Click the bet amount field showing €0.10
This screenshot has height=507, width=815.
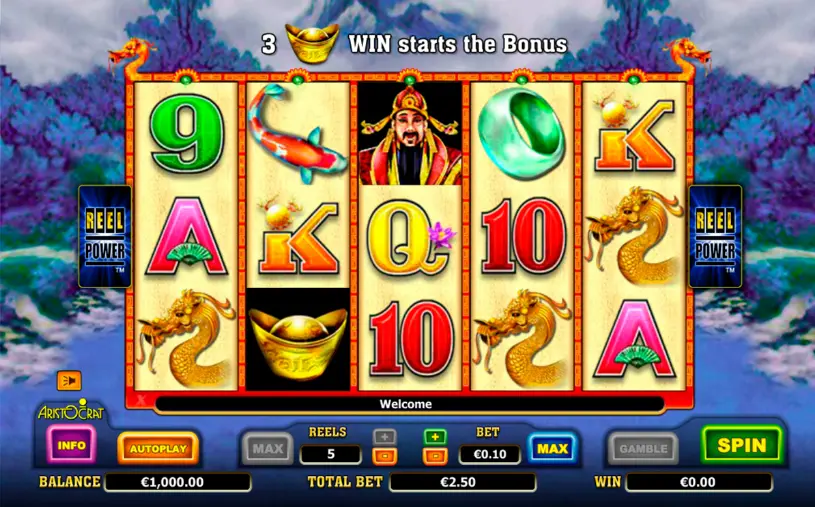490,454
